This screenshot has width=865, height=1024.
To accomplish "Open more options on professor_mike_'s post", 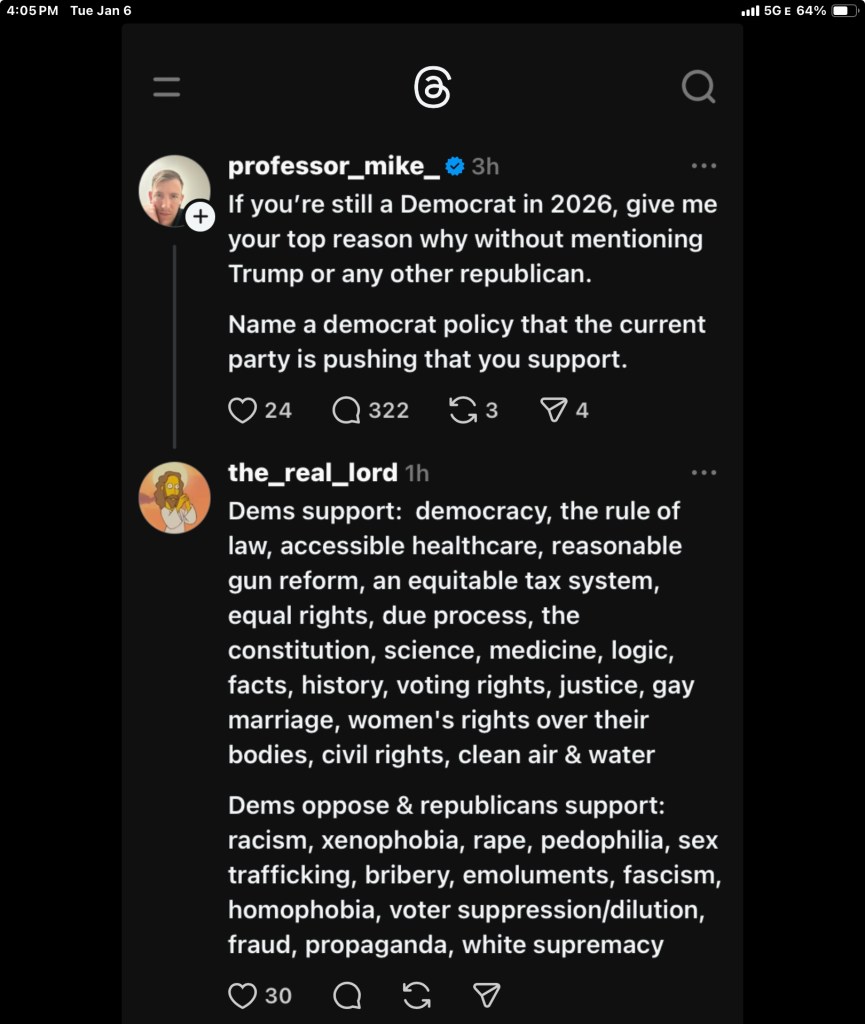I will click(704, 166).
